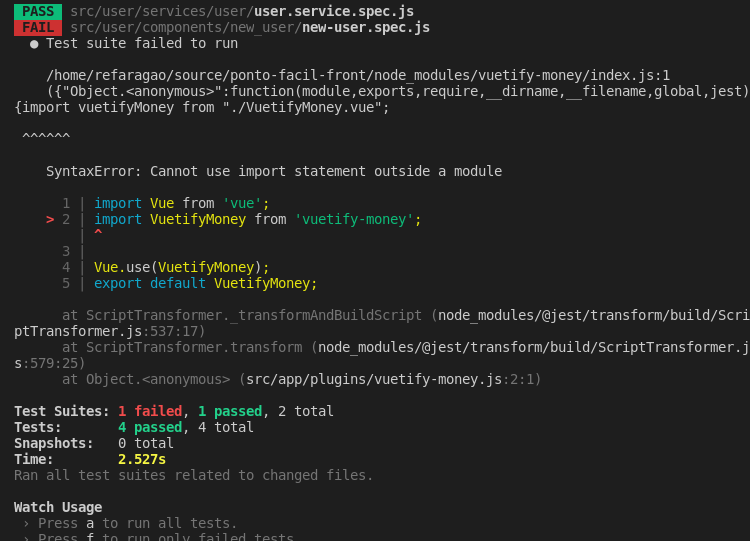Screen dimensions: 750x541
Task: Click the caret marks under the vuetifyMoney import
Action: pyautogui.click(x=46, y=136)
